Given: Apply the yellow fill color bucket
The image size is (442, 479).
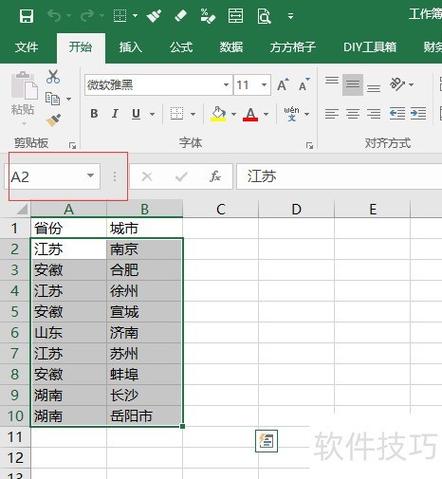Looking at the screenshot, I should coord(219,114).
